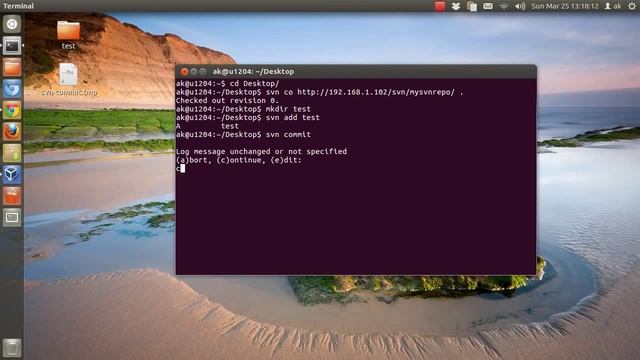Click the 'cd Desktop/' command line
This screenshot has width=640, height=360.
[x=228, y=84]
